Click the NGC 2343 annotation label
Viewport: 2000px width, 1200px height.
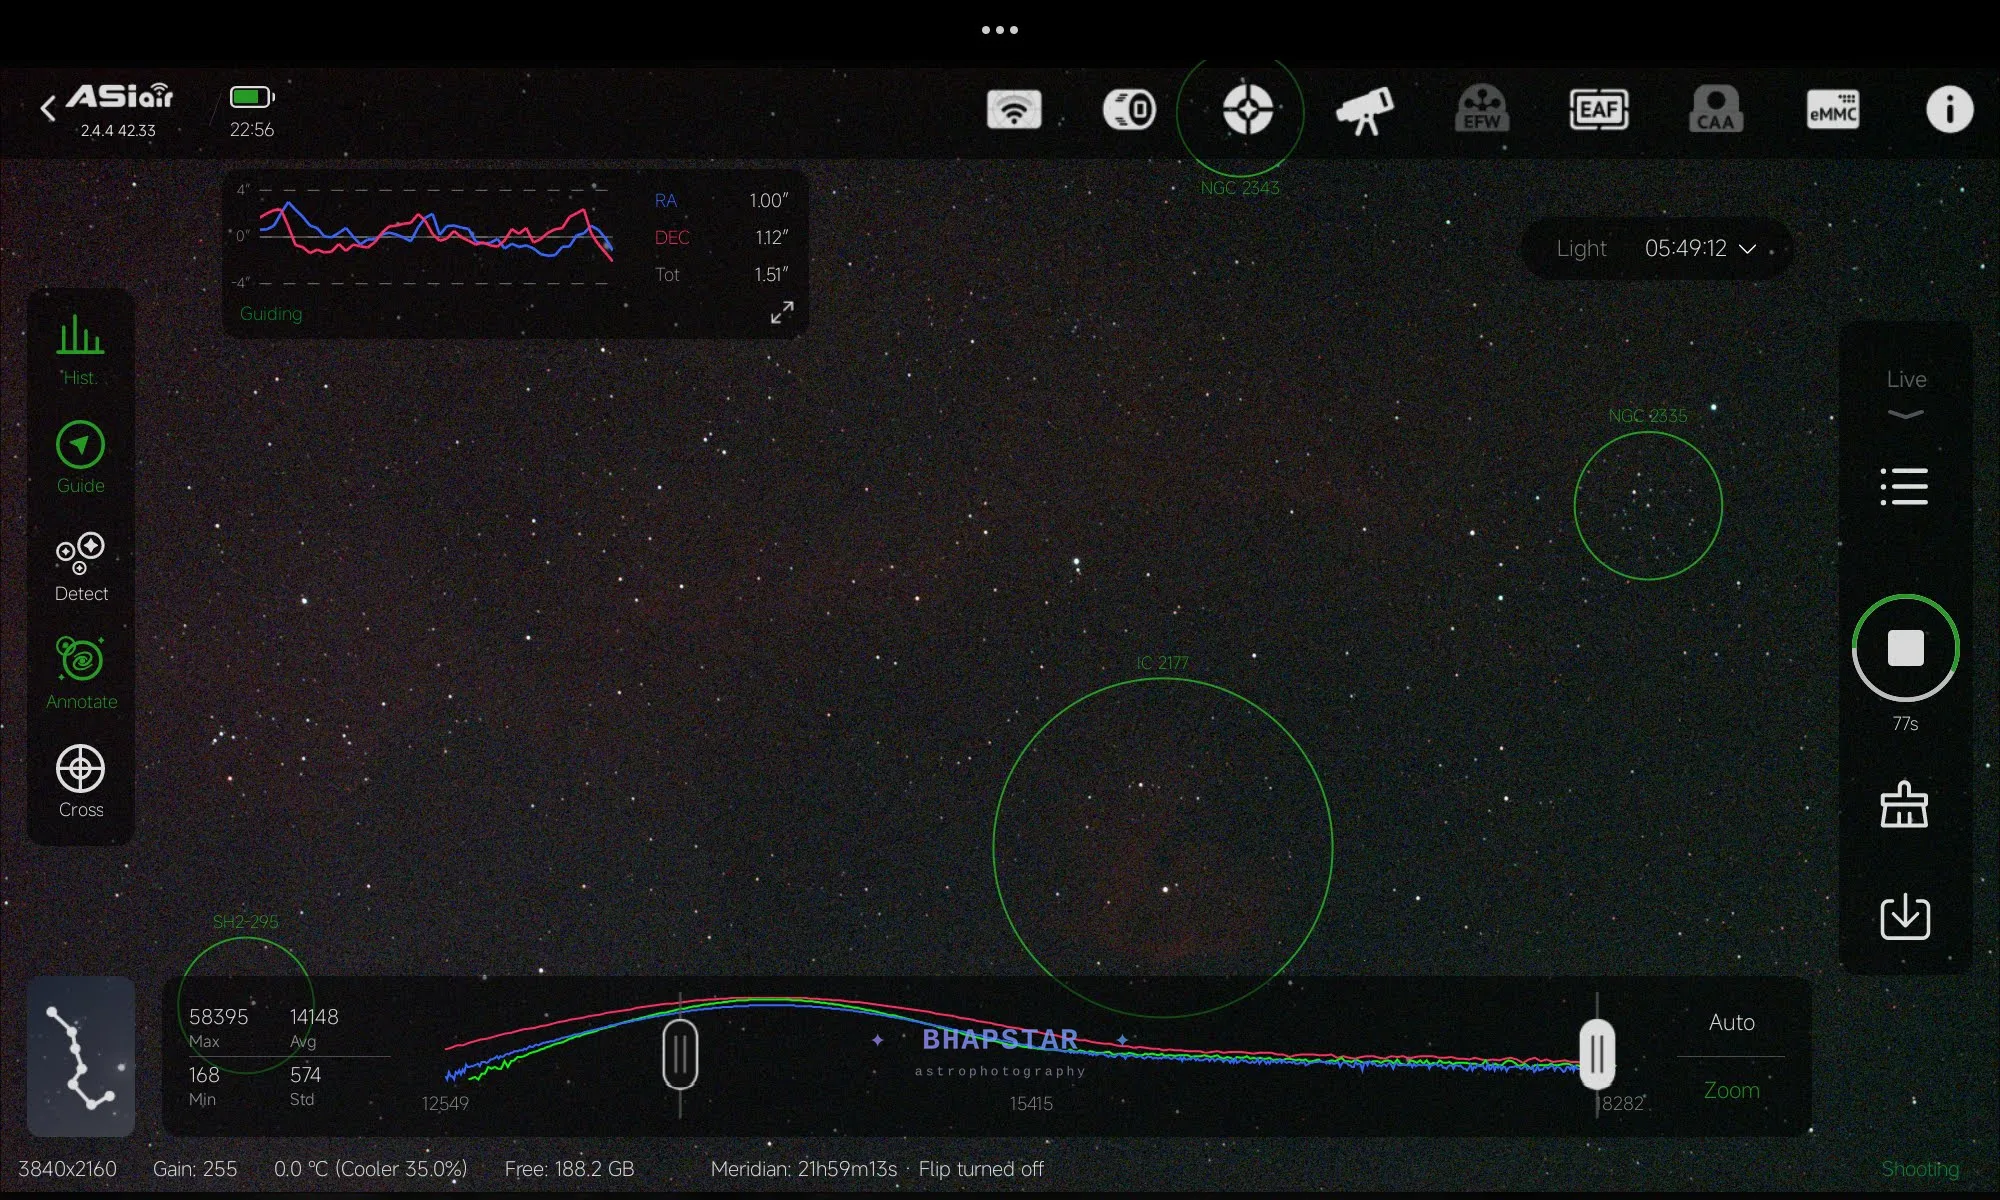pos(1240,187)
